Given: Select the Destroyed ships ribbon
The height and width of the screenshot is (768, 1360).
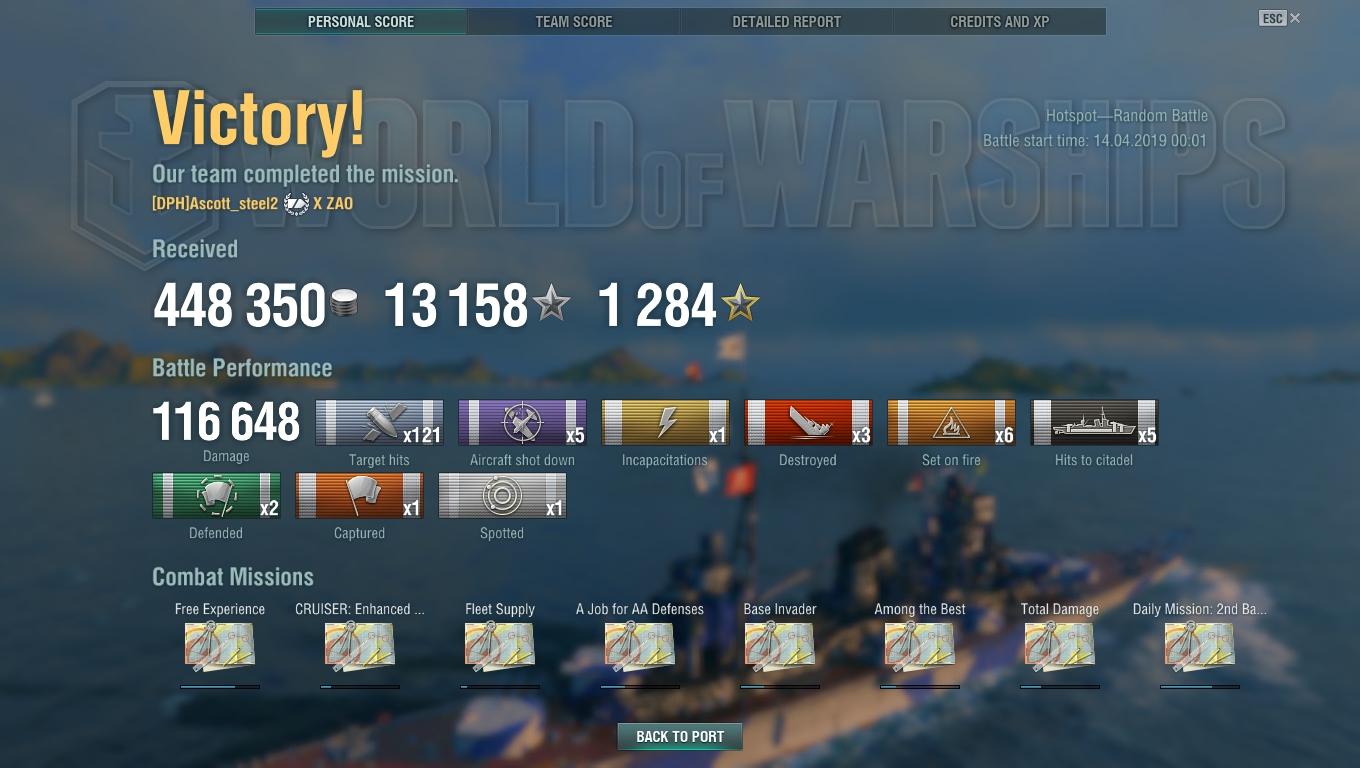Looking at the screenshot, I should tap(808, 423).
